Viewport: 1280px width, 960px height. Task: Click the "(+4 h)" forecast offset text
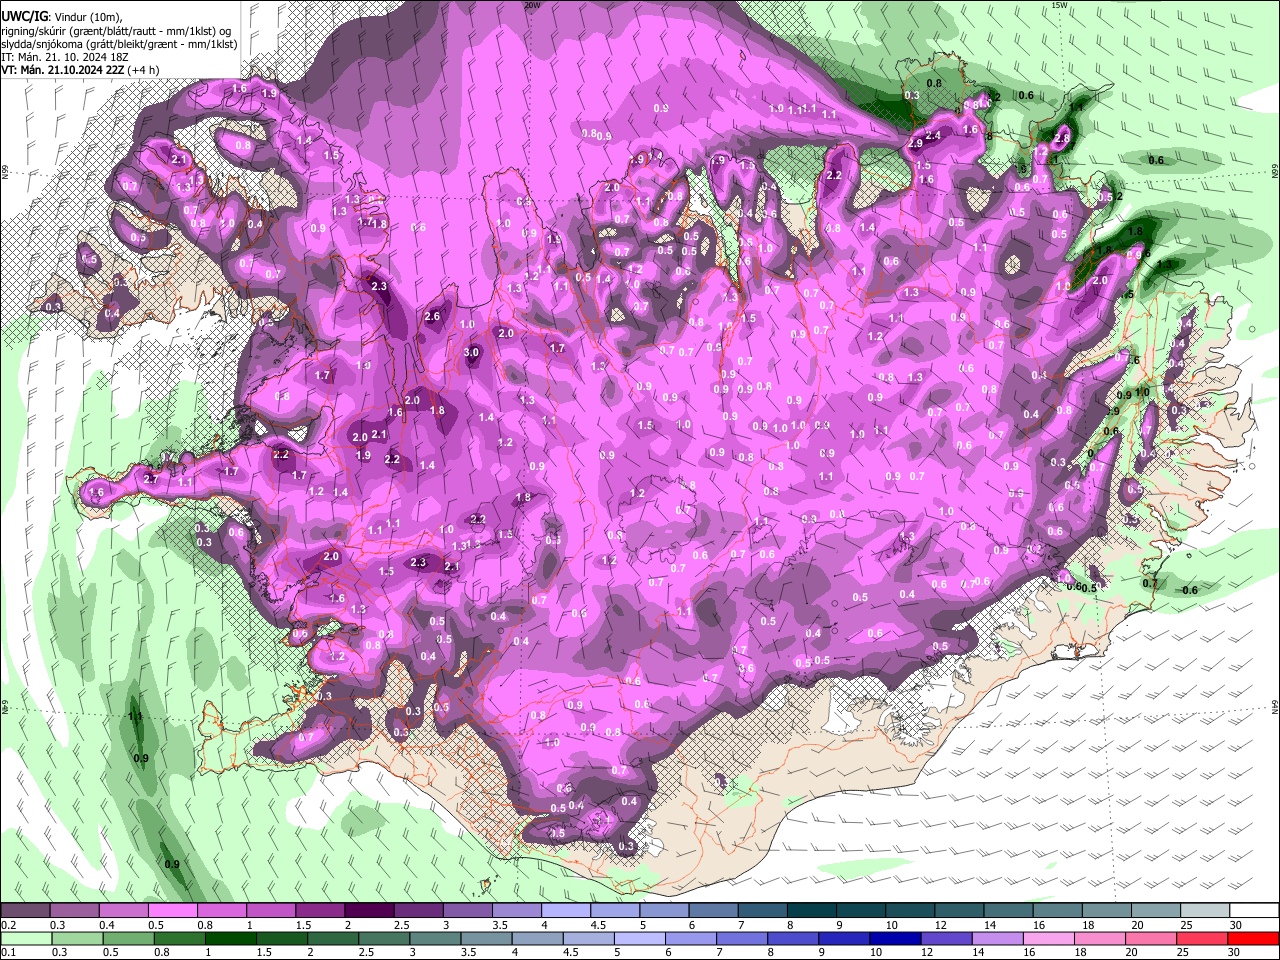point(145,70)
